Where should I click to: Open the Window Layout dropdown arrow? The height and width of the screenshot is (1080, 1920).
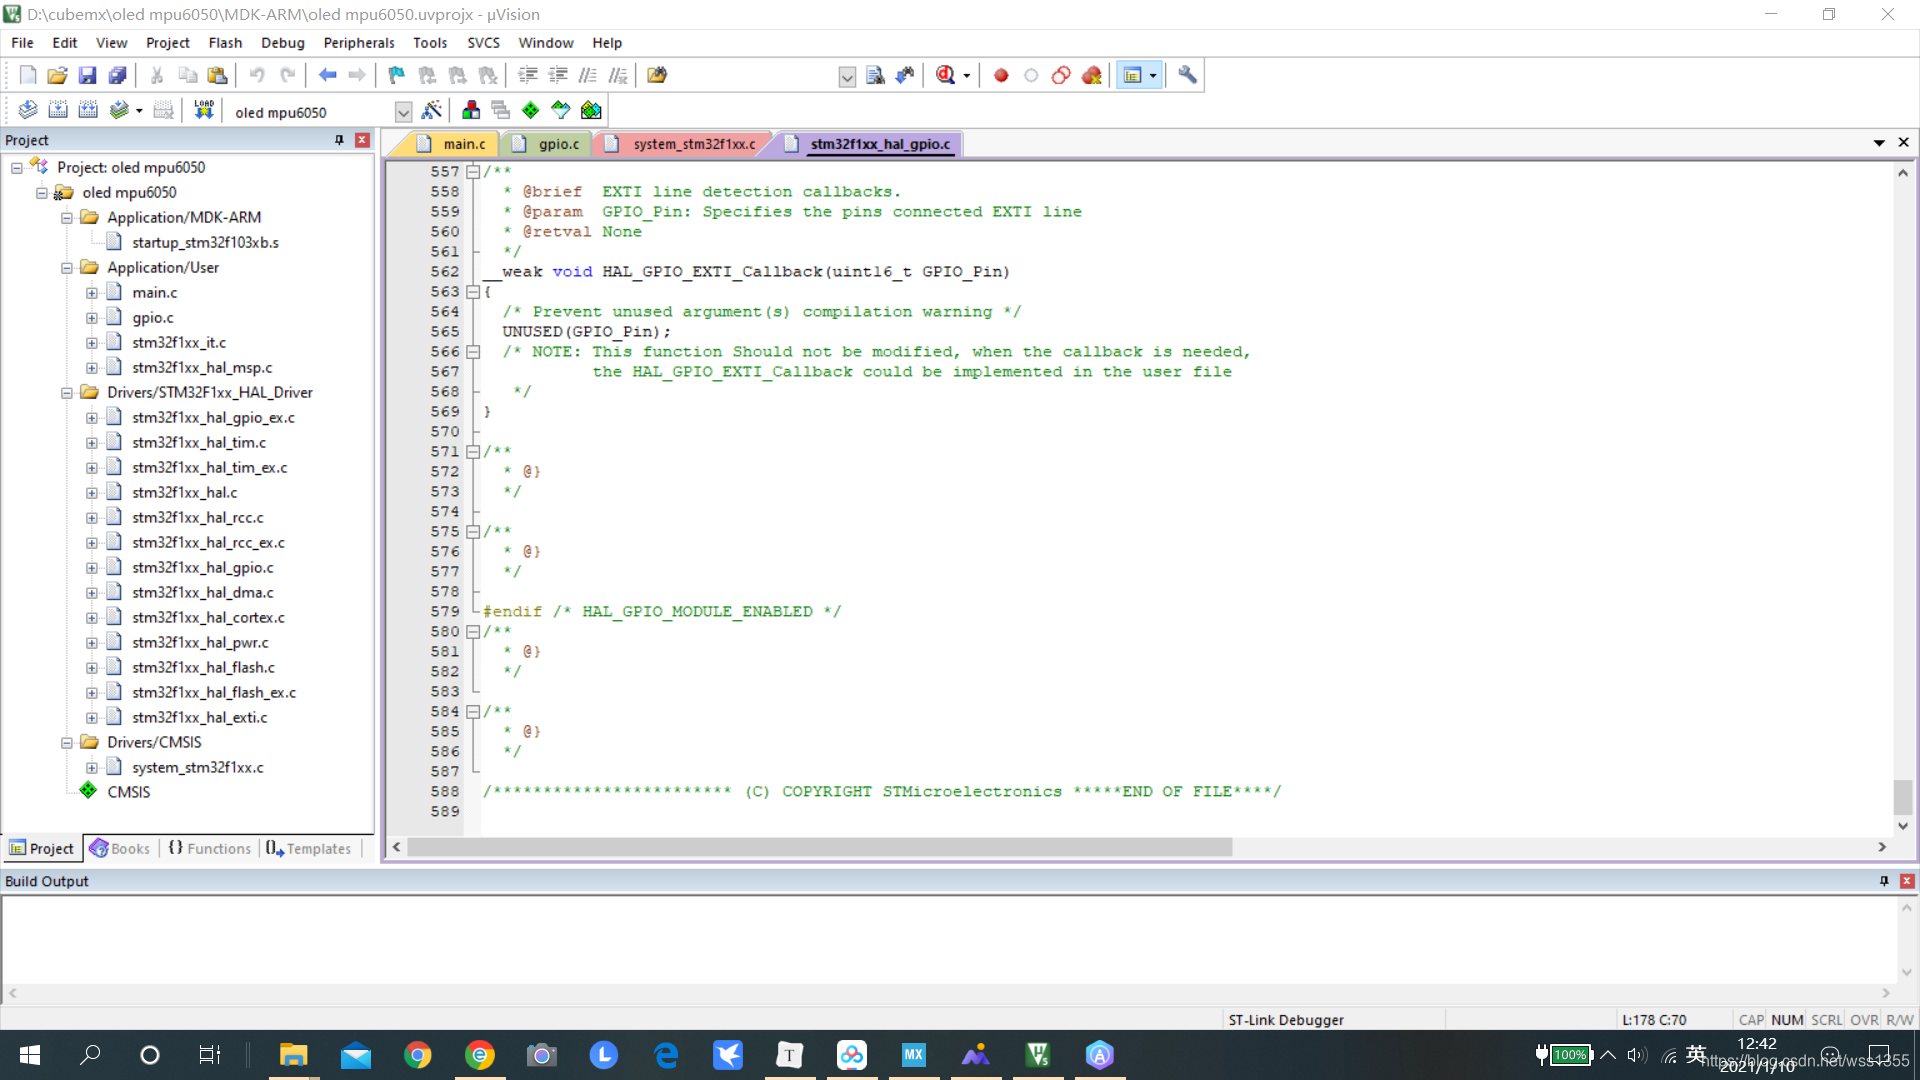pyautogui.click(x=1153, y=76)
